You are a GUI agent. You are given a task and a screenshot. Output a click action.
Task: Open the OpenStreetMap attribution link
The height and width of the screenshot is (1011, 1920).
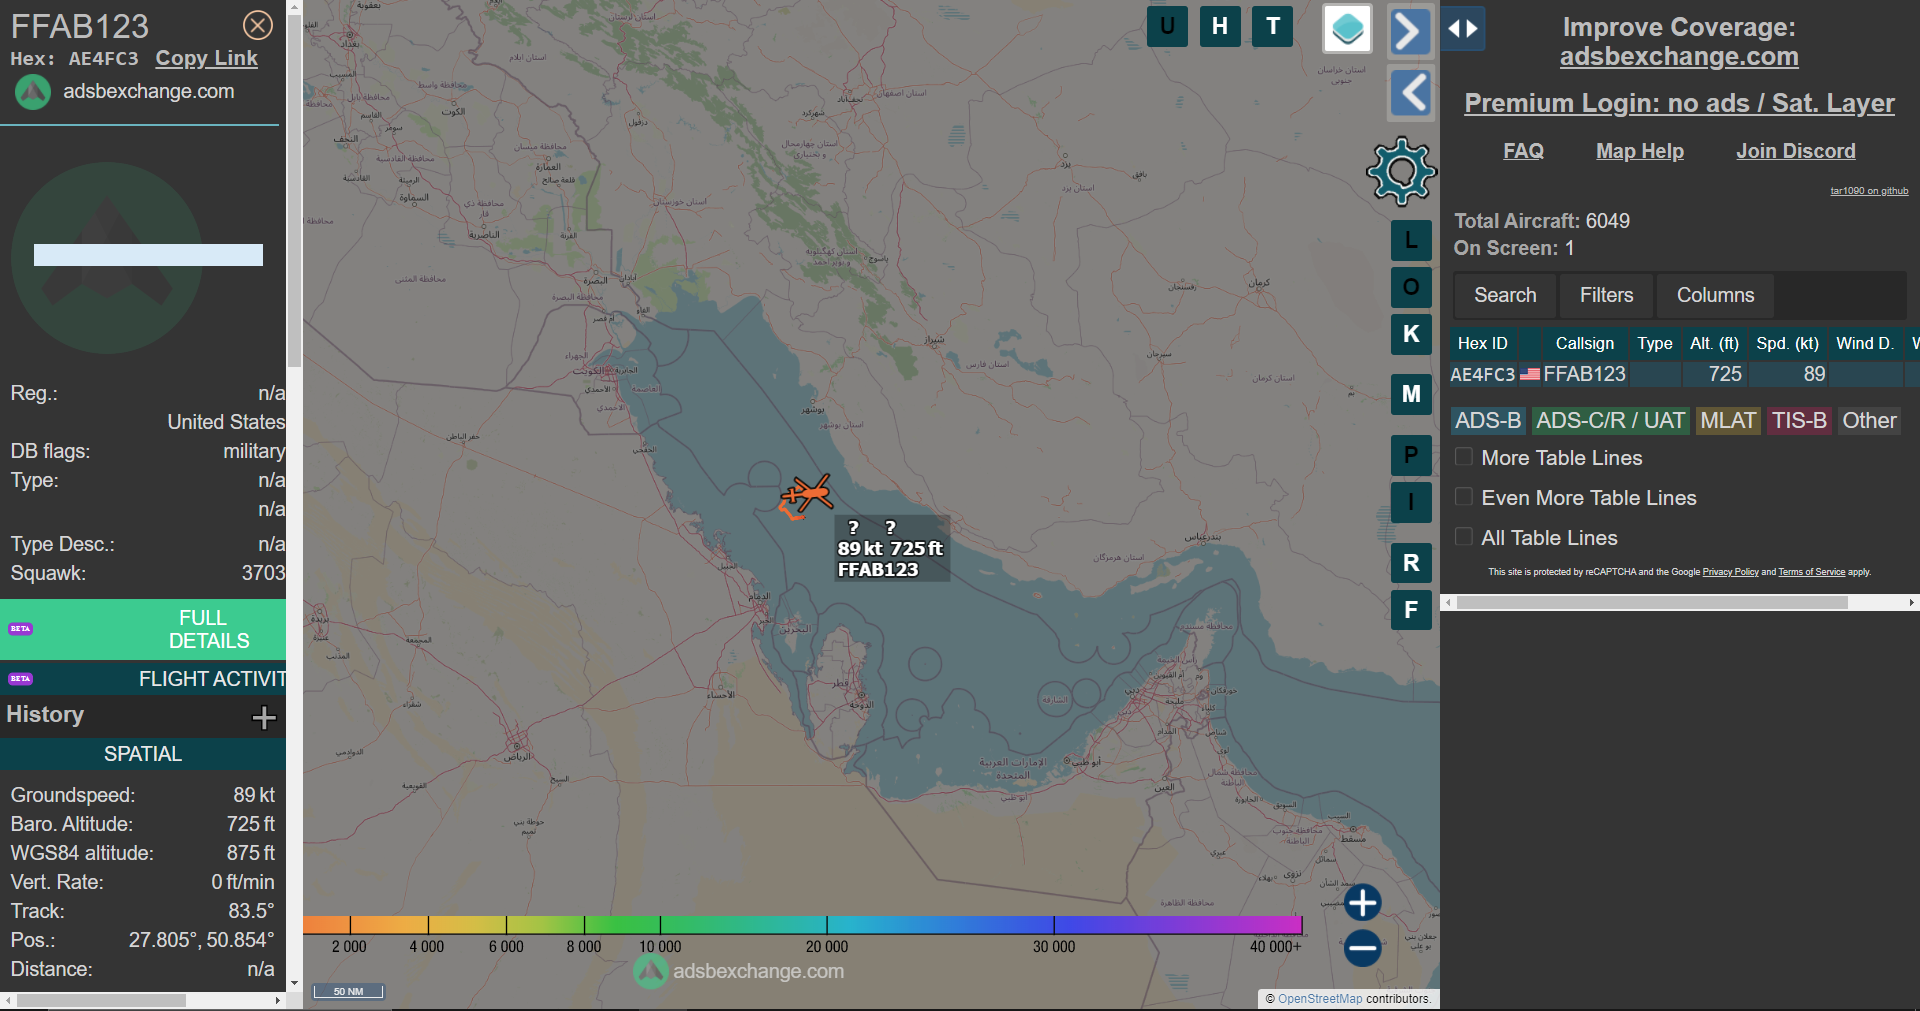[x=1320, y=999]
